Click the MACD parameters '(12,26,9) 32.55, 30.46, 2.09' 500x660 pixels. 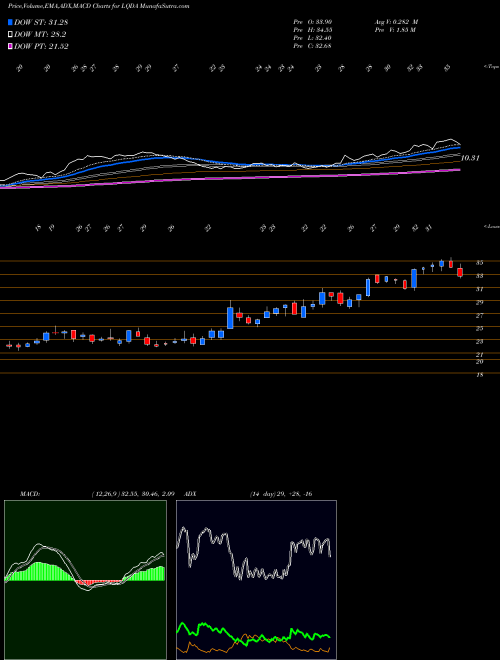click(133, 494)
